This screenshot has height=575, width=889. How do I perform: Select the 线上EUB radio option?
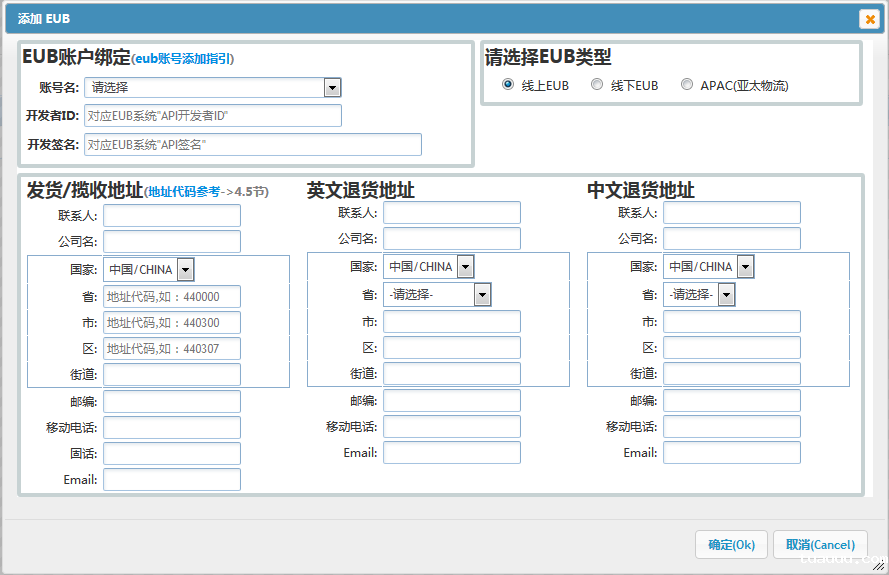pyautogui.click(x=508, y=85)
